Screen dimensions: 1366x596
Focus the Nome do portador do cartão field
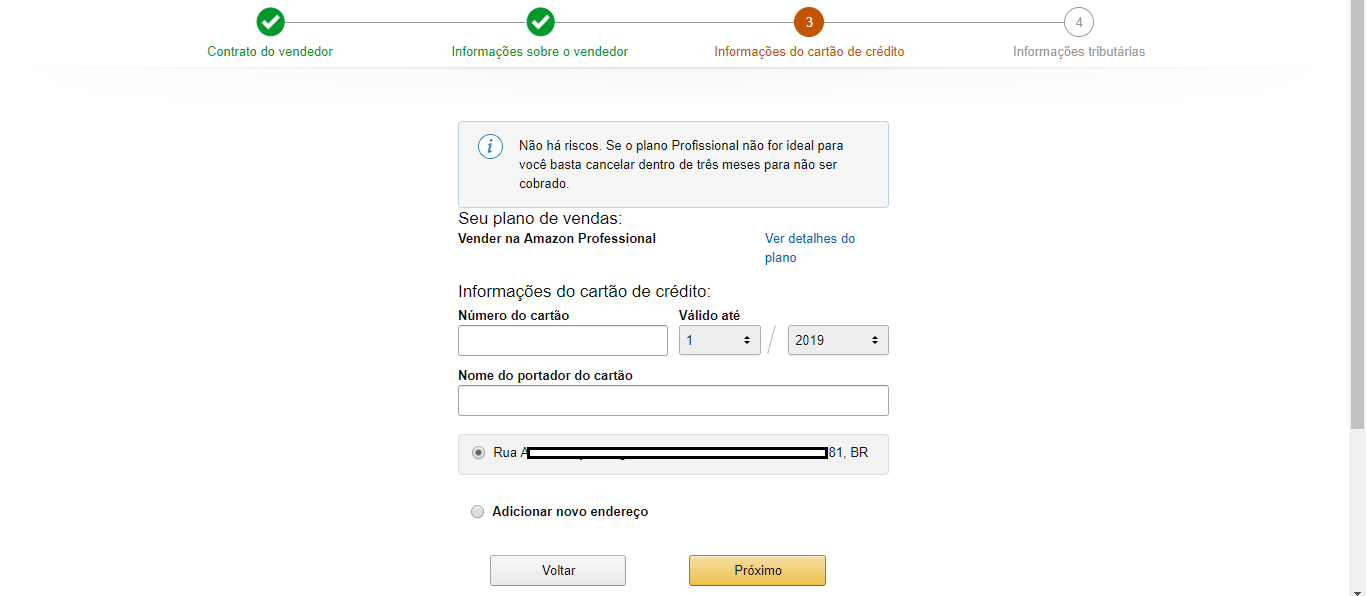pyautogui.click(x=673, y=400)
